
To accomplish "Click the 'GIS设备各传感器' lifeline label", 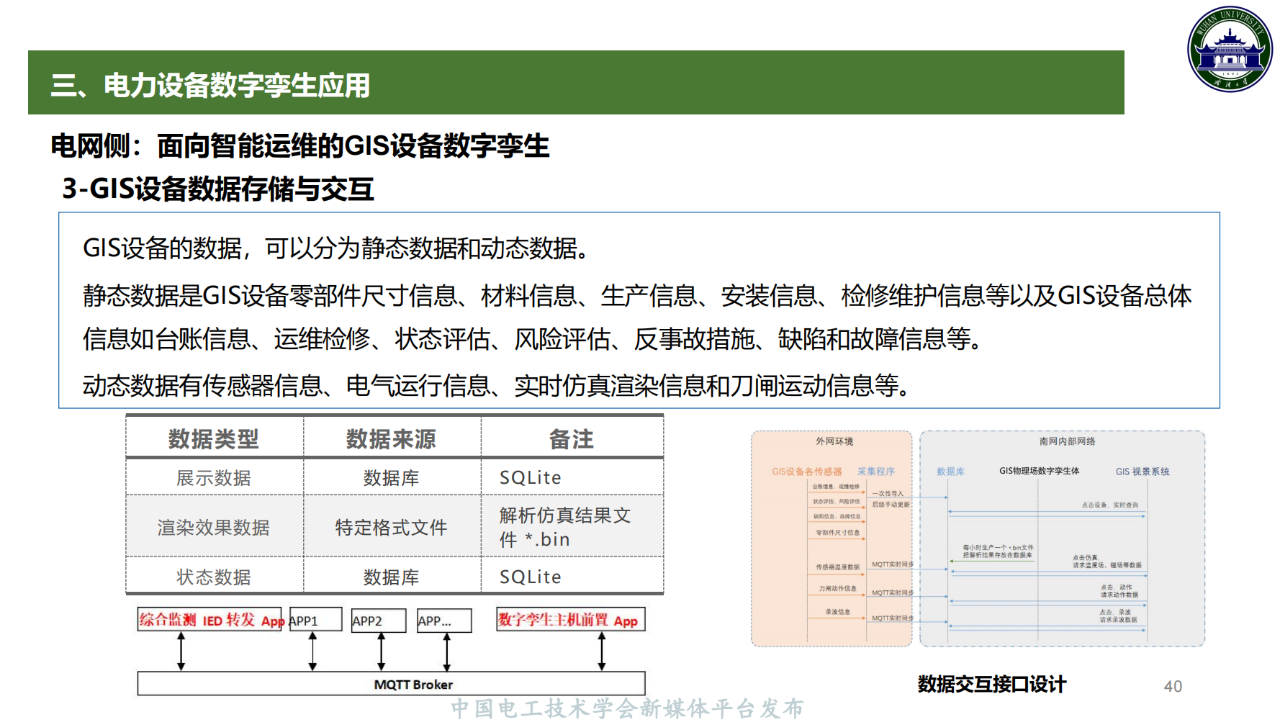I will coord(807,471).
